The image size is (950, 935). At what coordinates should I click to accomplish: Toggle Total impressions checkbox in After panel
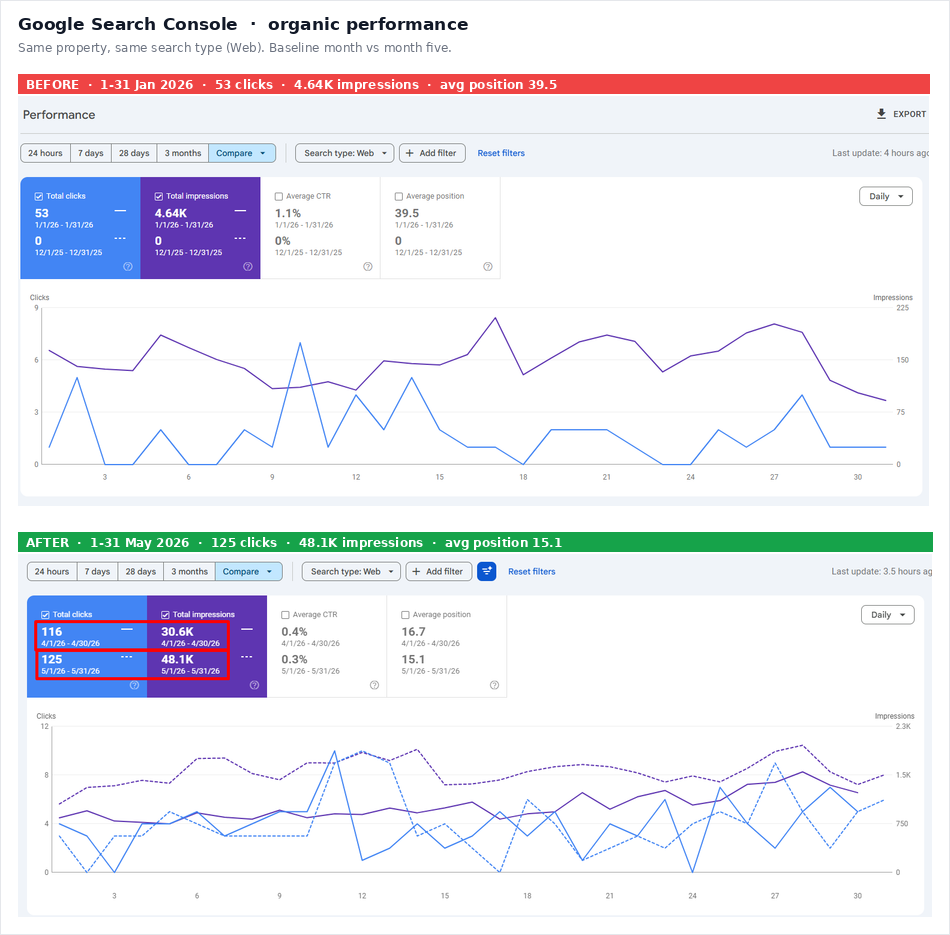click(x=165, y=614)
